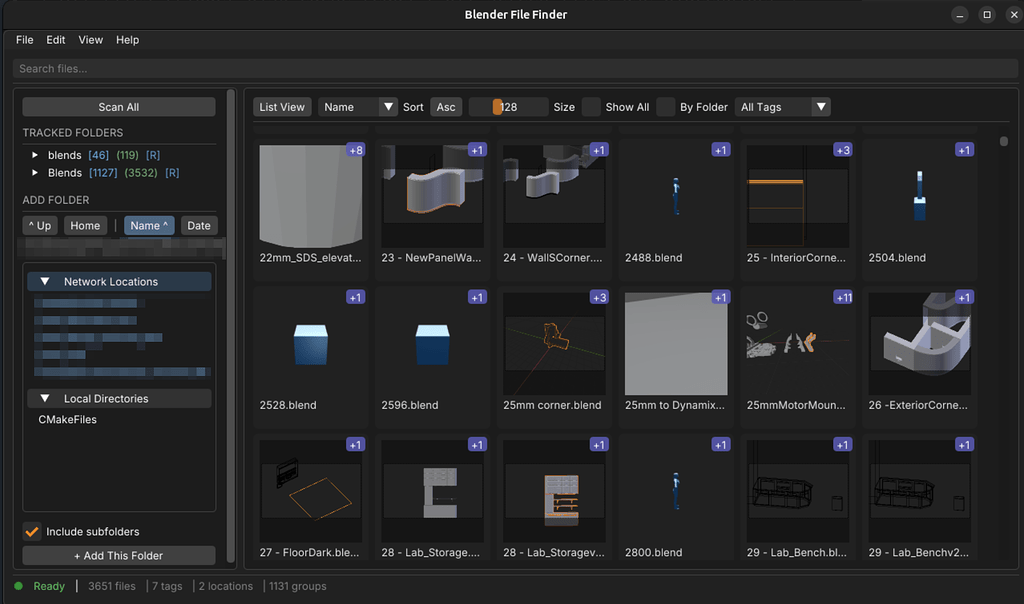
Task: Open the All Tags filter dropdown
Action: 782,107
